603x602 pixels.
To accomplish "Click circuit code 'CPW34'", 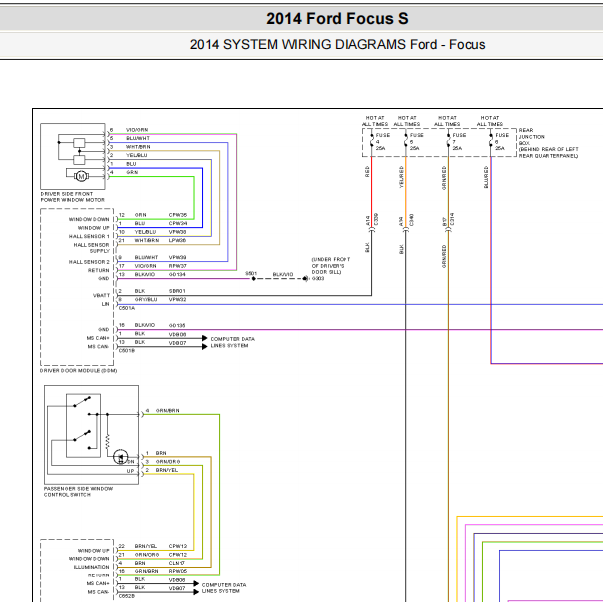I will point(178,223).
